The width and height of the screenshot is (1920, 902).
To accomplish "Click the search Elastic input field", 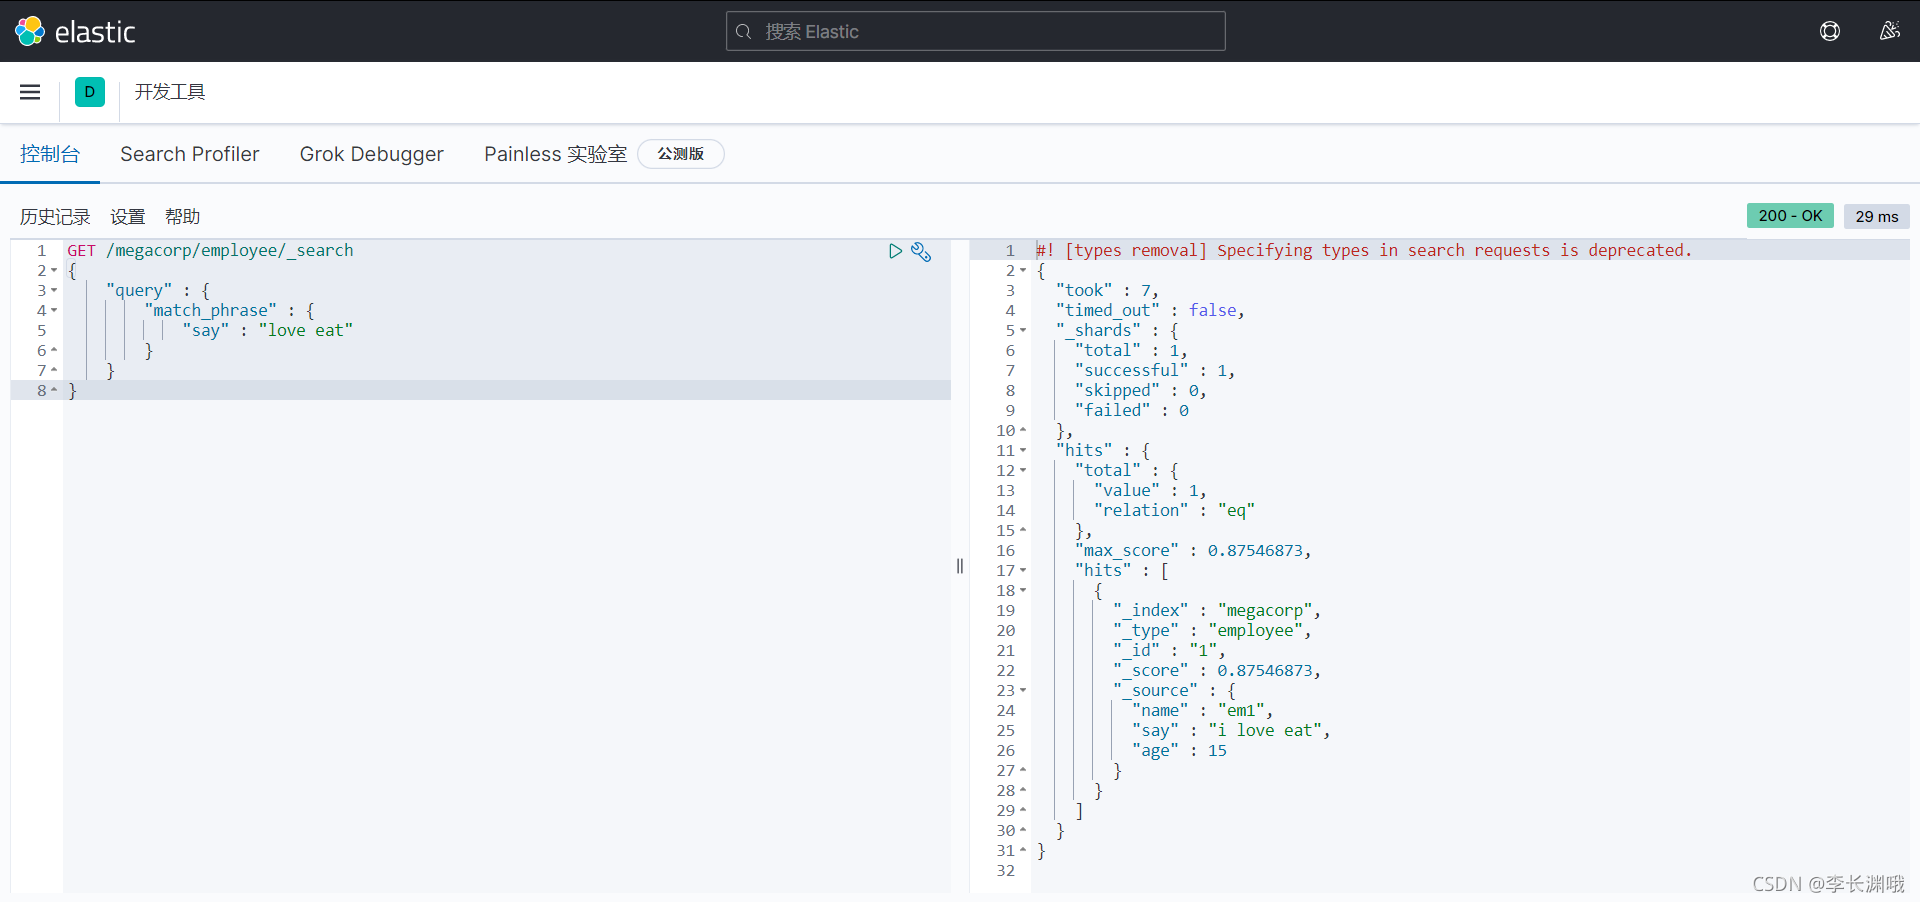I will pyautogui.click(x=975, y=31).
